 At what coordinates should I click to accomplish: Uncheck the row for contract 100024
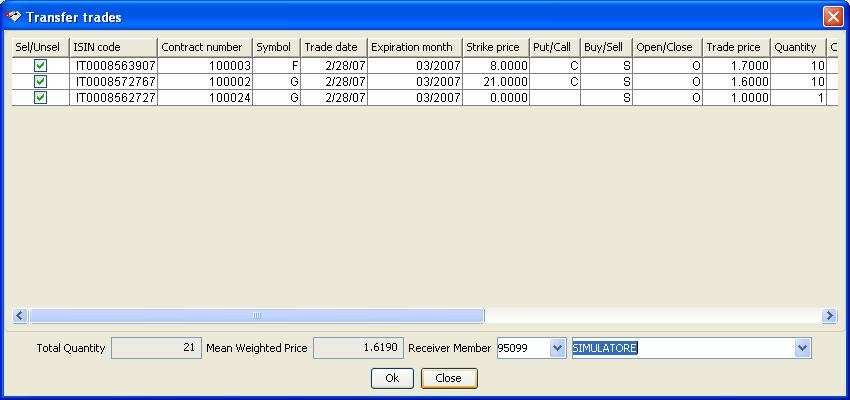(x=41, y=98)
